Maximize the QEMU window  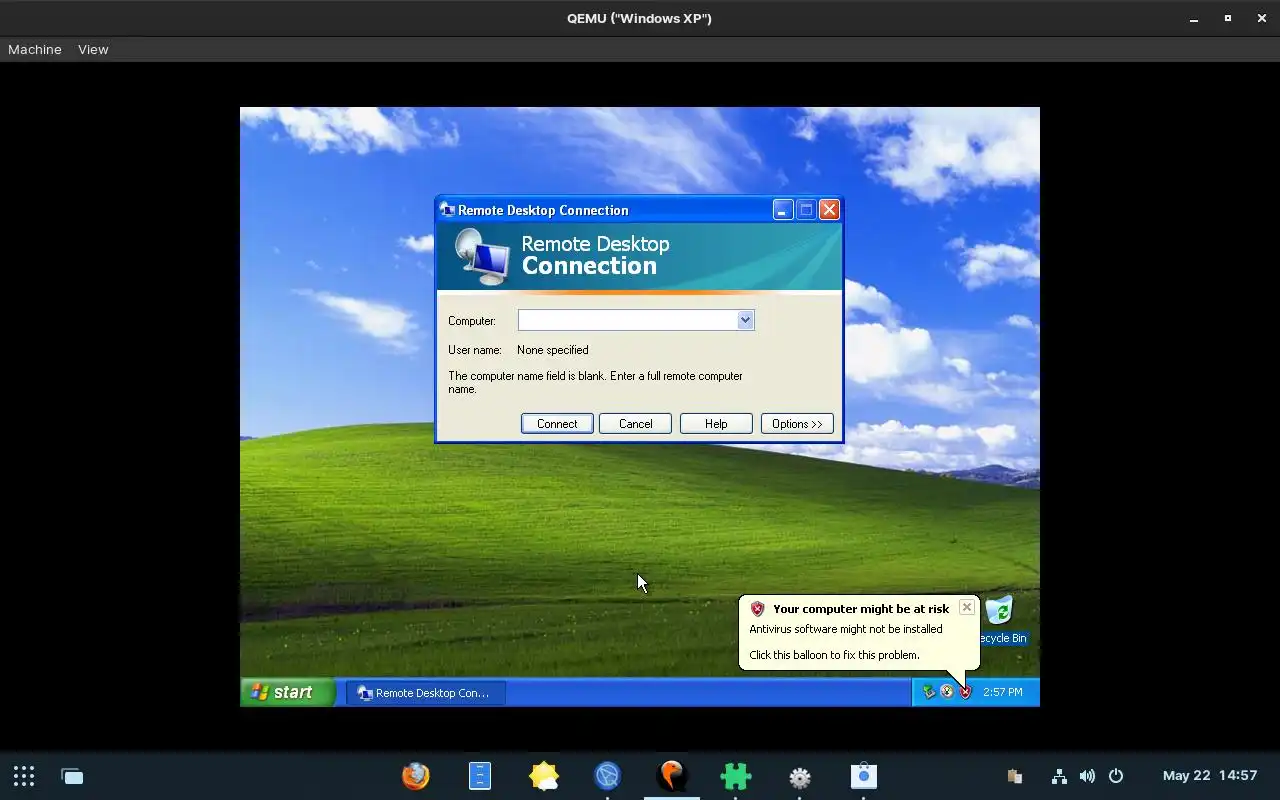coord(1228,18)
